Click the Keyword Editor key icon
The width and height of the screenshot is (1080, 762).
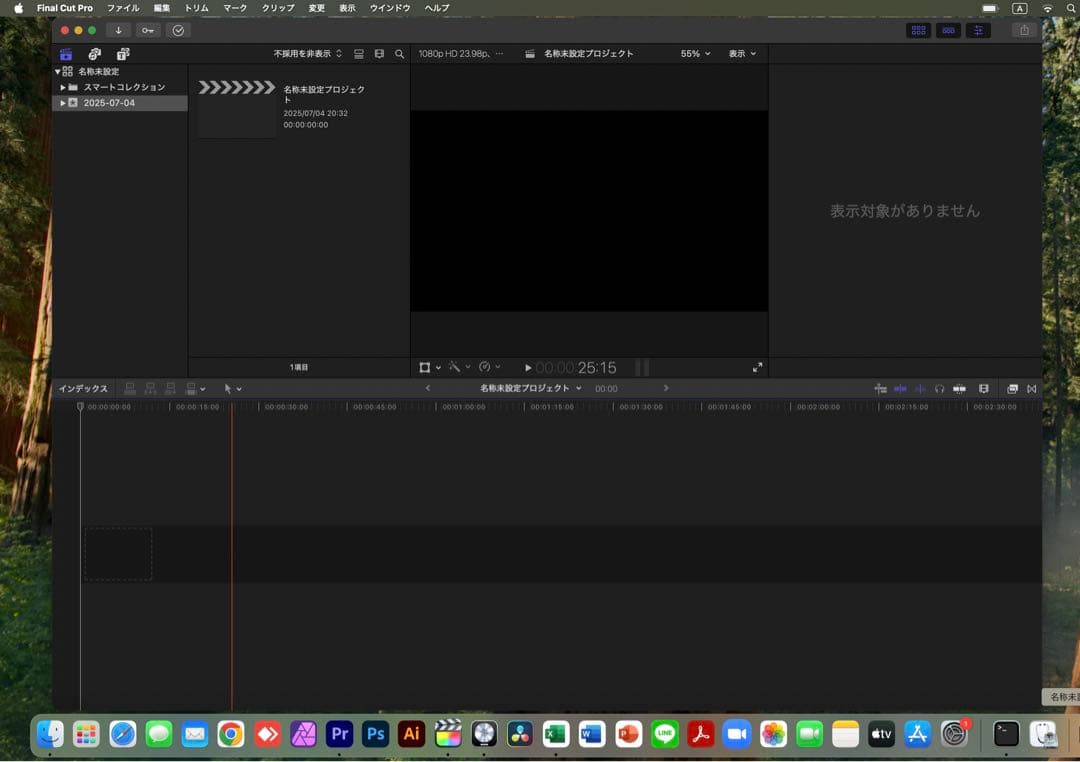point(148,30)
